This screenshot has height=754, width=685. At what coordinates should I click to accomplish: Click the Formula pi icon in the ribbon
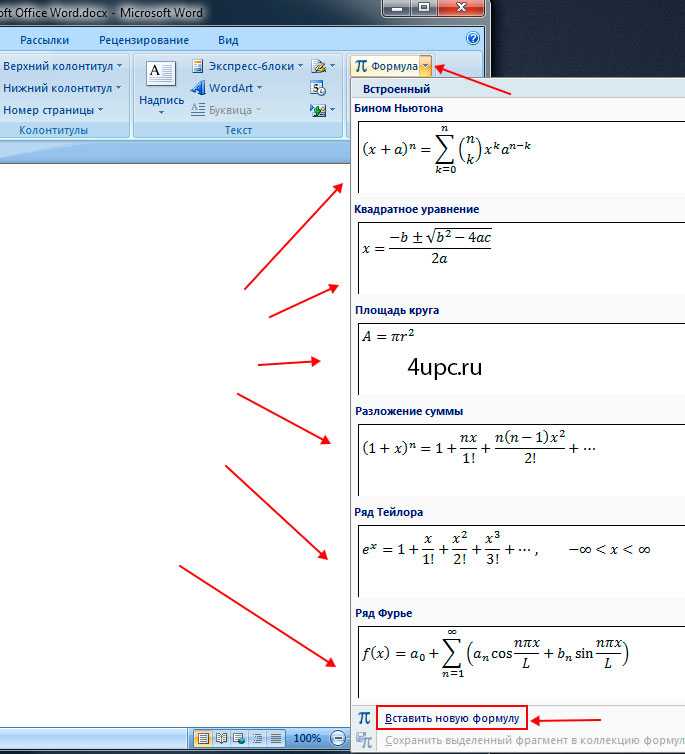(361, 66)
